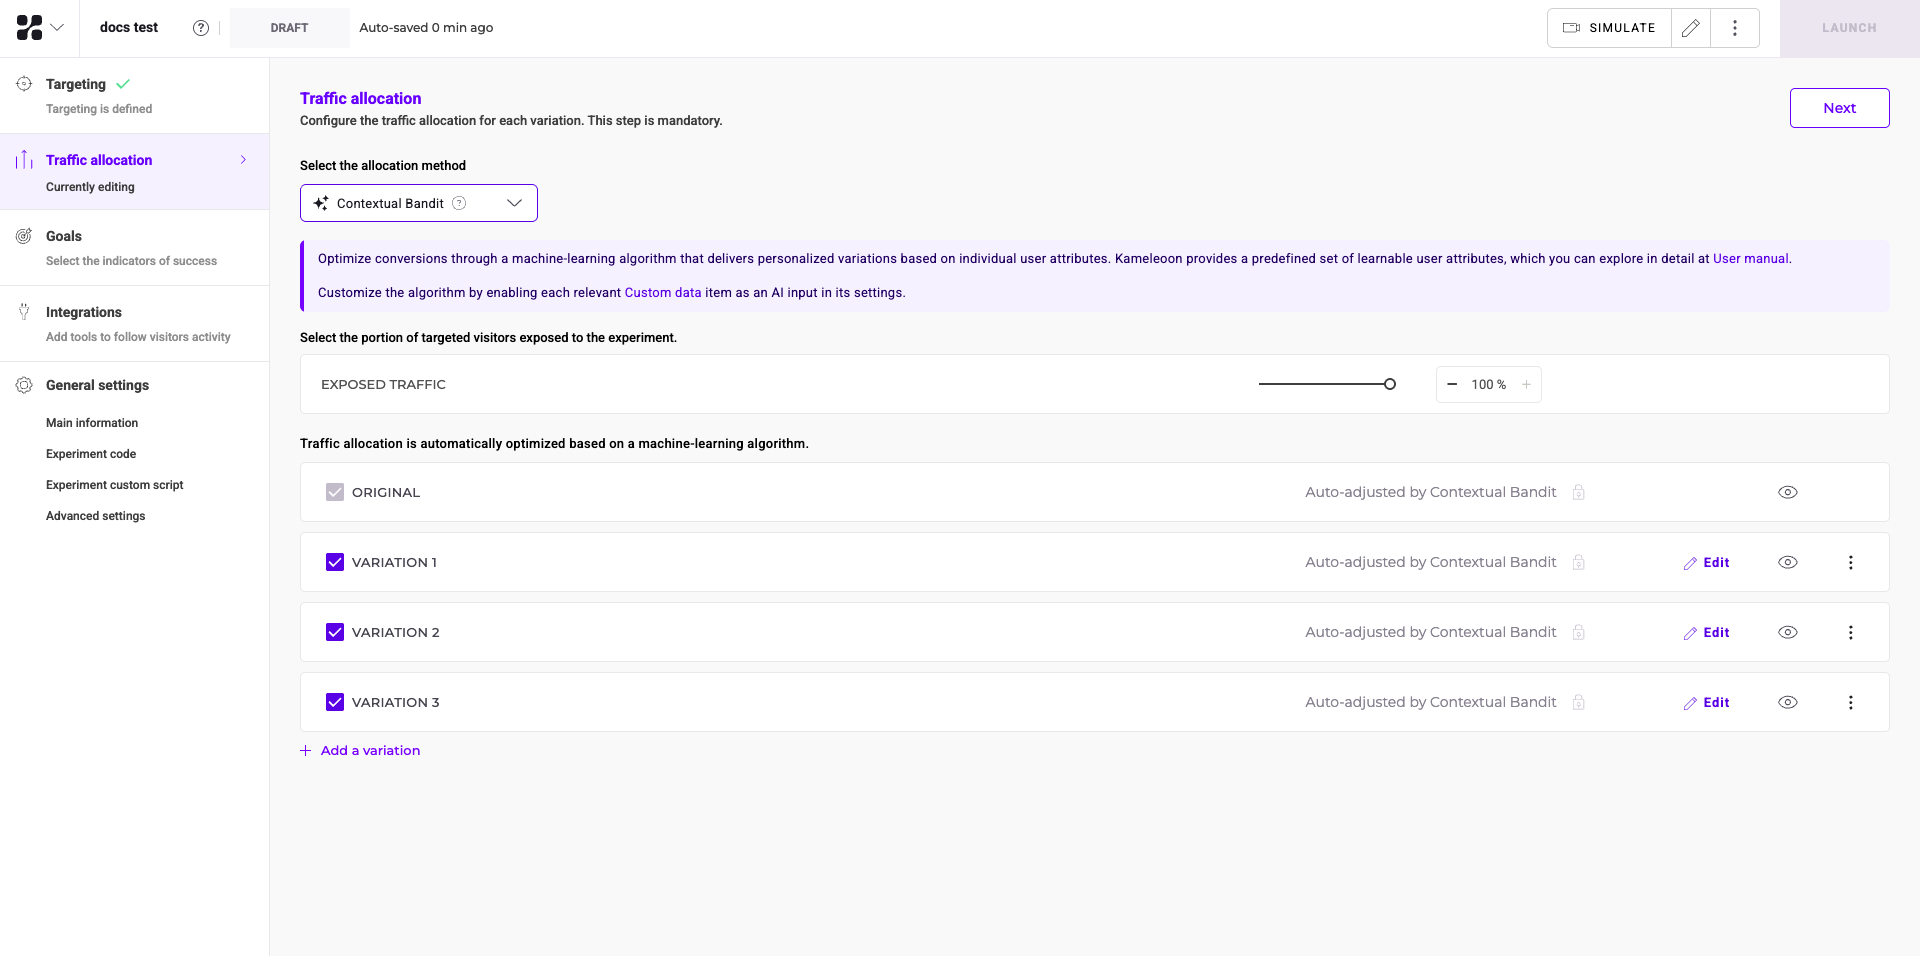This screenshot has width=1920, height=956.
Task: Click the minus icon for exposed traffic
Action: tap(1452, 384)
